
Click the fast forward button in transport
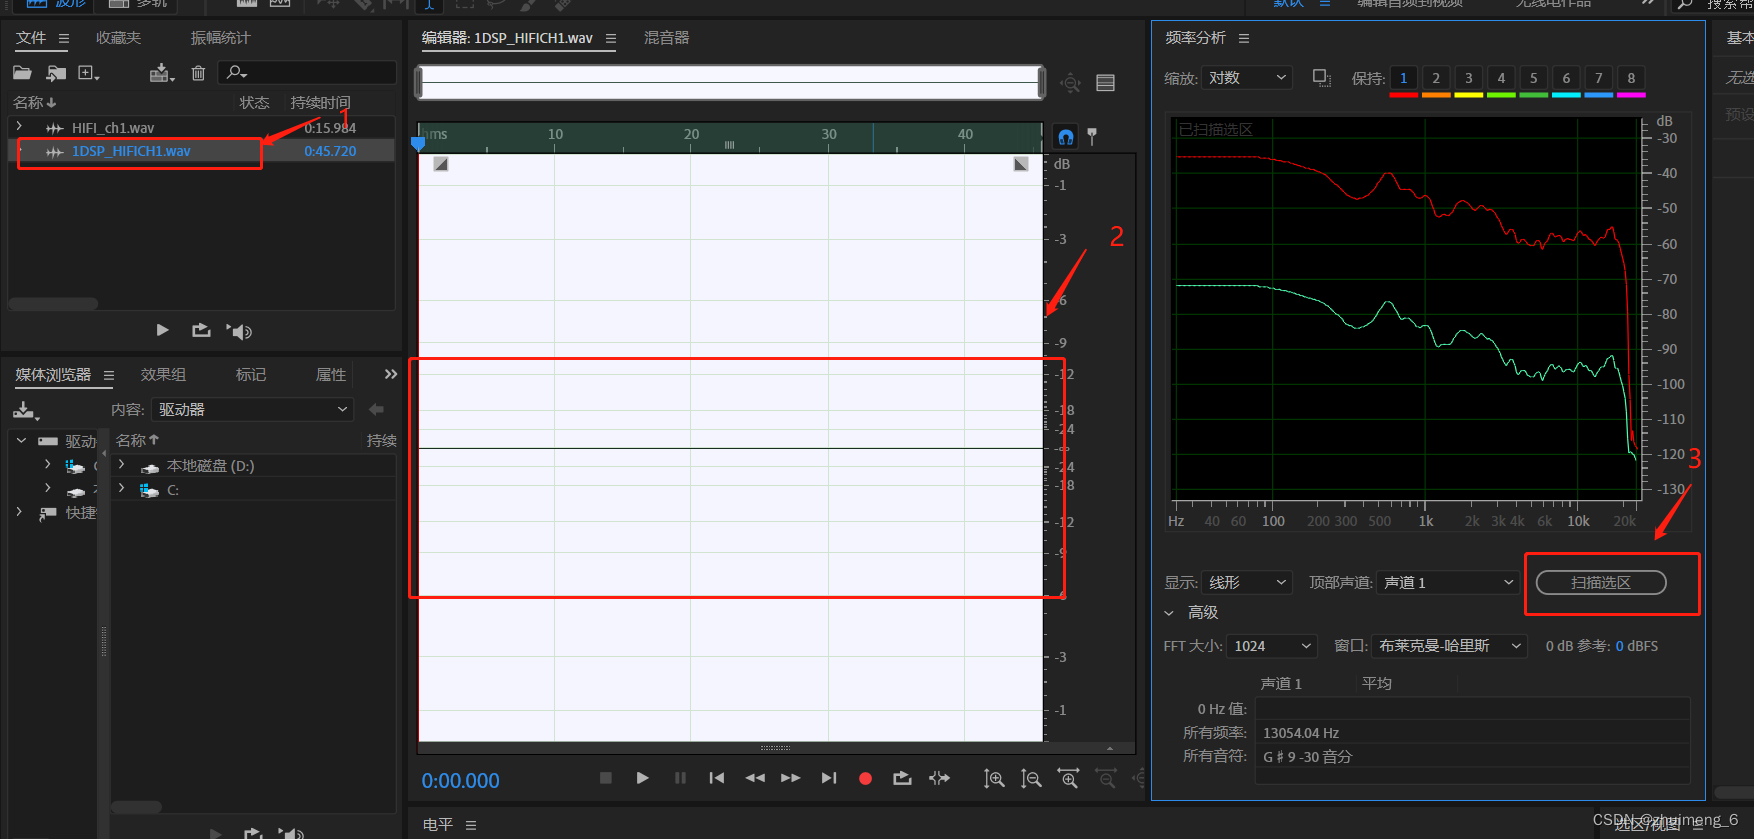(791, 778)
